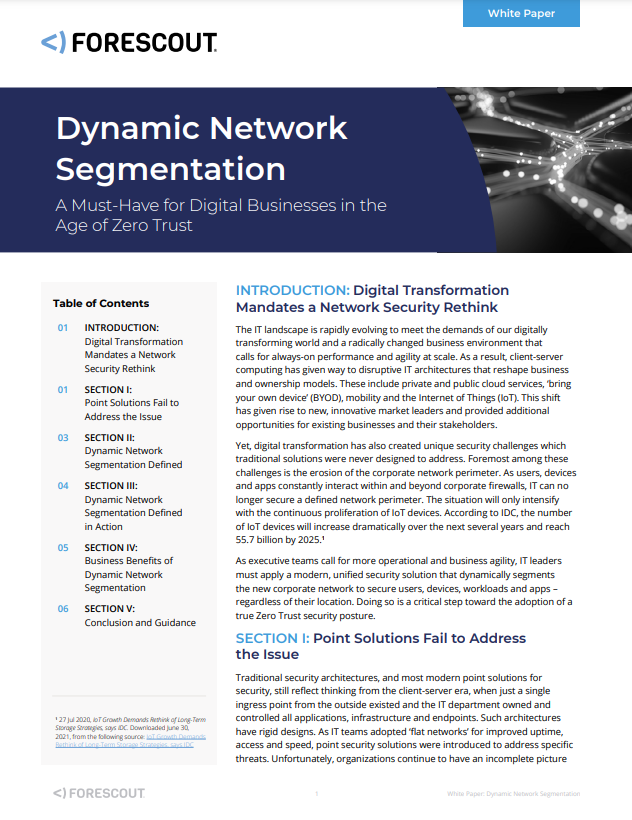632x820 pixels.
Task: Click page number 05 beside SECTION IV
Action: pyautogui.click(x=63, y=548)
